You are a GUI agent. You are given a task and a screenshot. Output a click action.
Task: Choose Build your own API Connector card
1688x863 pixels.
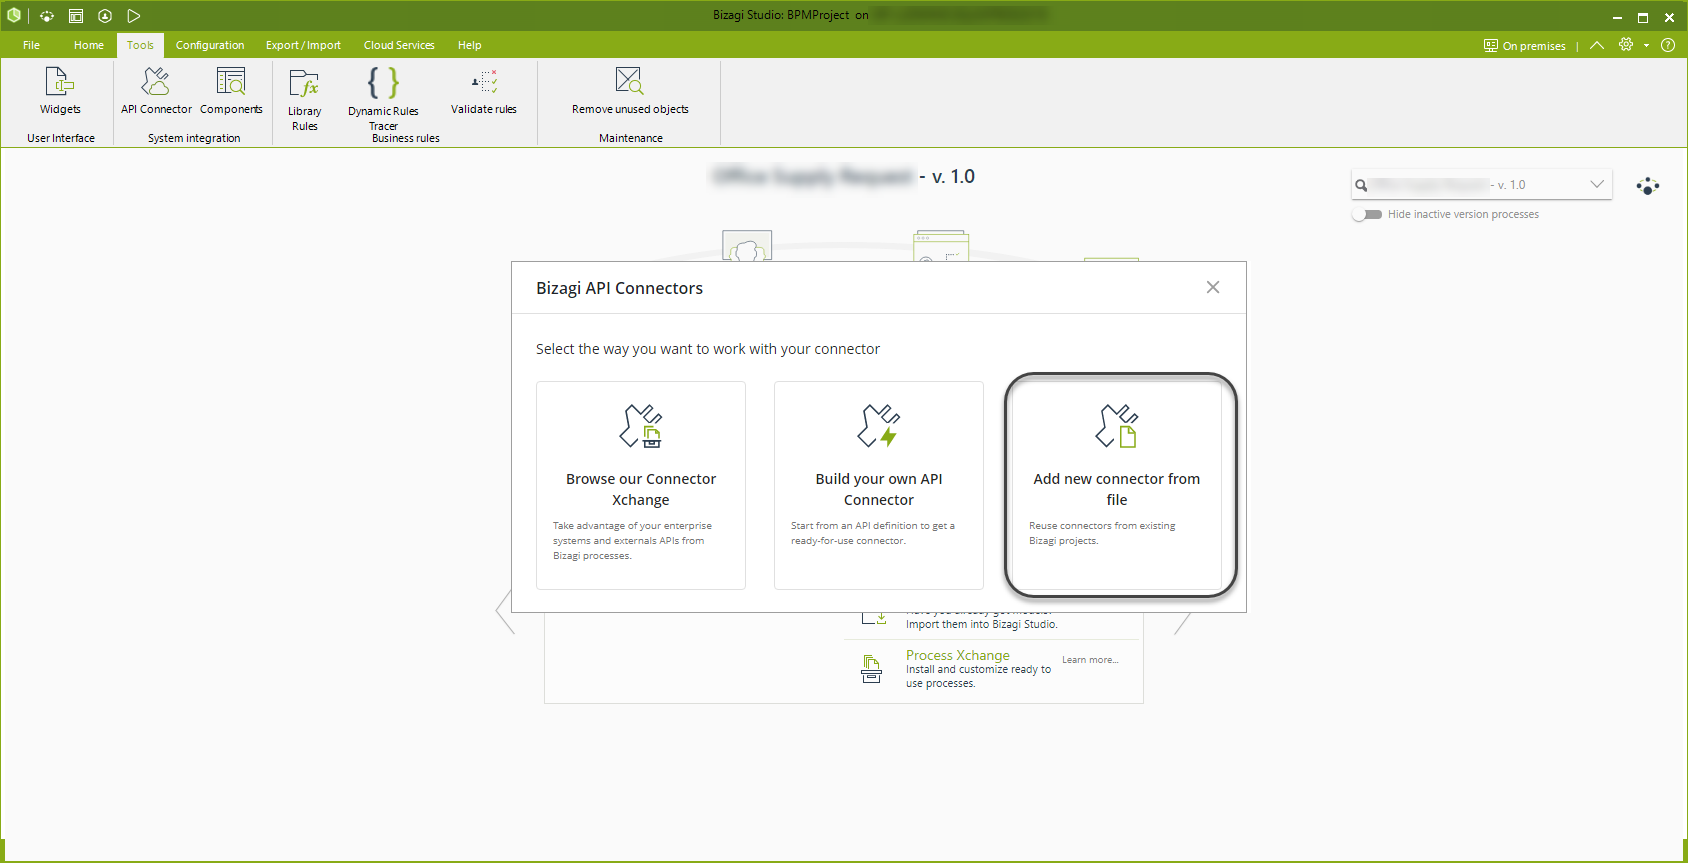click(879, 485)
